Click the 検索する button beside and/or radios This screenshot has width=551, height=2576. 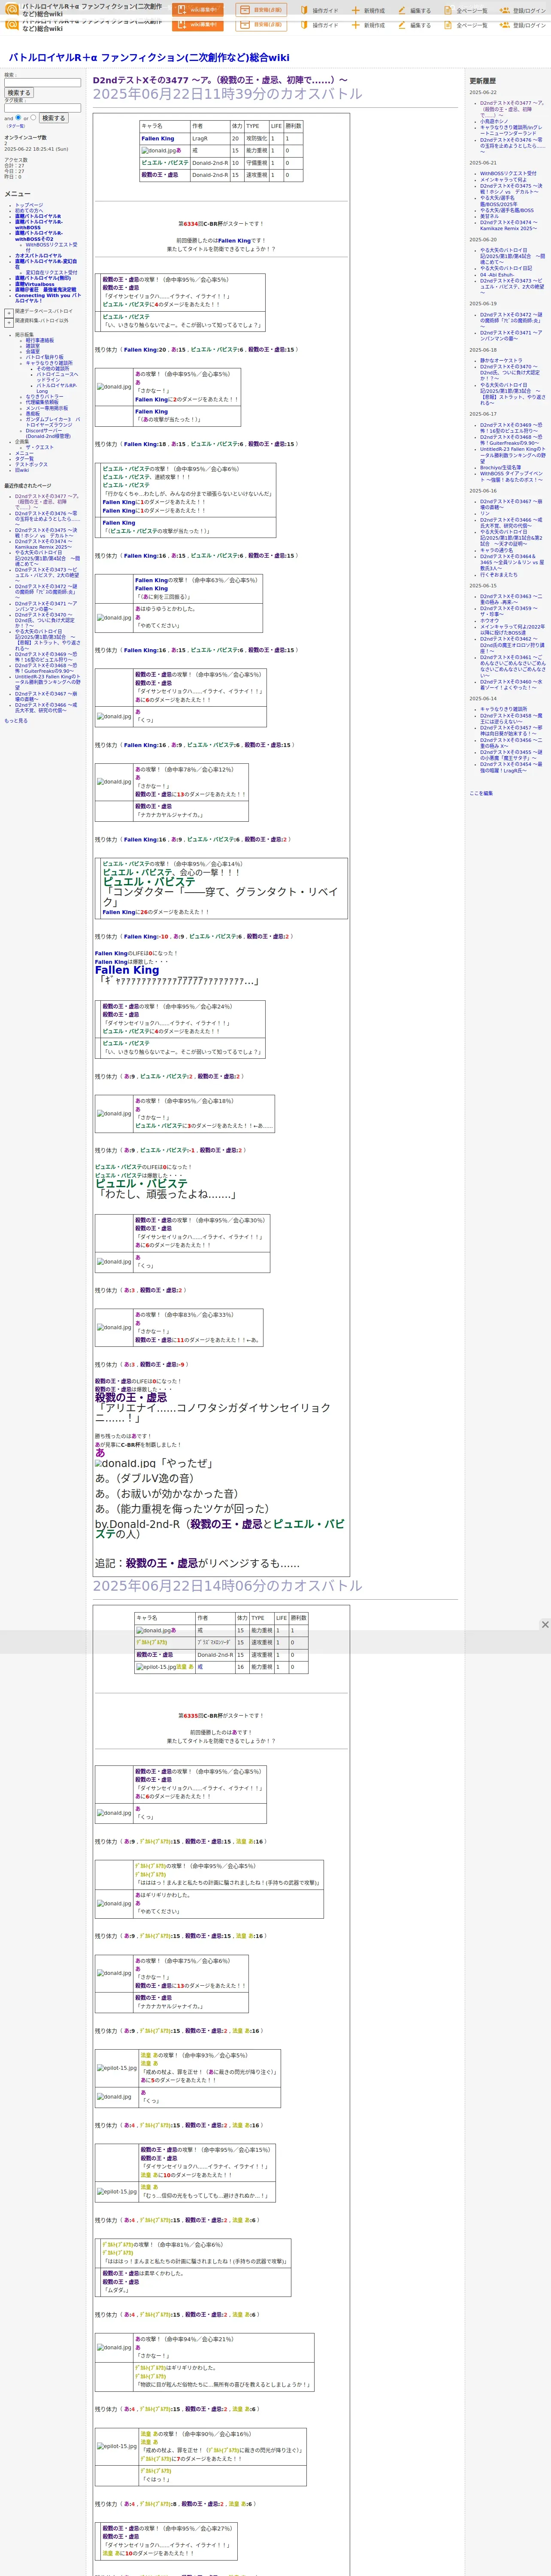(53, 118)
